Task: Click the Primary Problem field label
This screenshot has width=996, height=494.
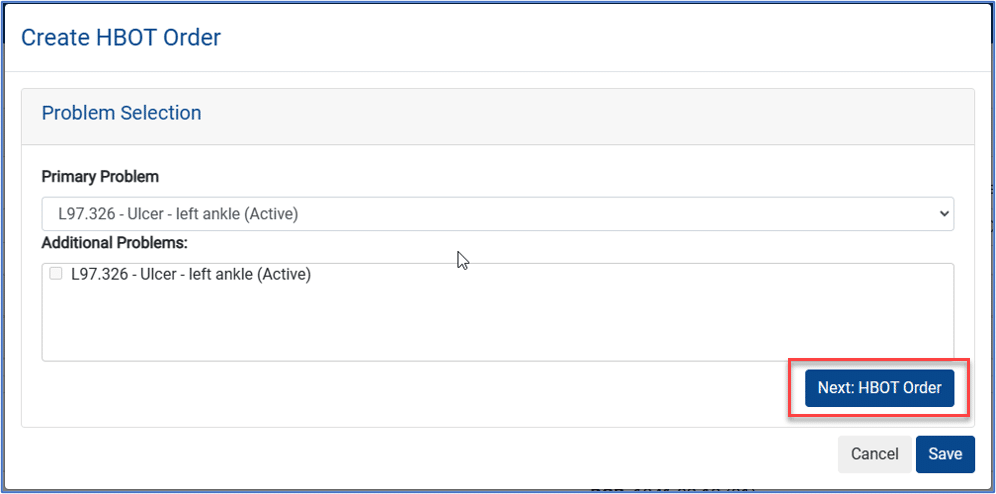Action: [x=100, y=177]
